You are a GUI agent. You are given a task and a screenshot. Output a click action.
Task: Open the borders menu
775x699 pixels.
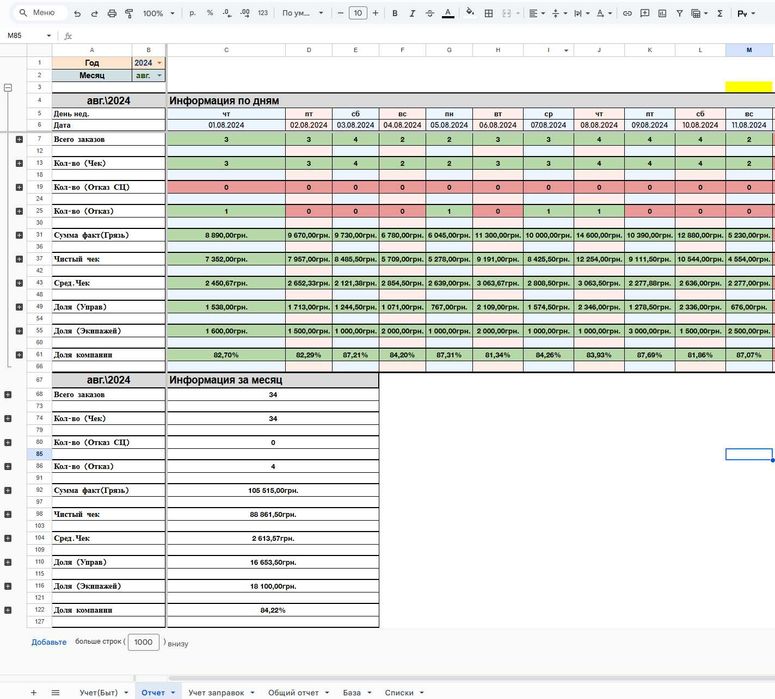click(x=488, y=13)
